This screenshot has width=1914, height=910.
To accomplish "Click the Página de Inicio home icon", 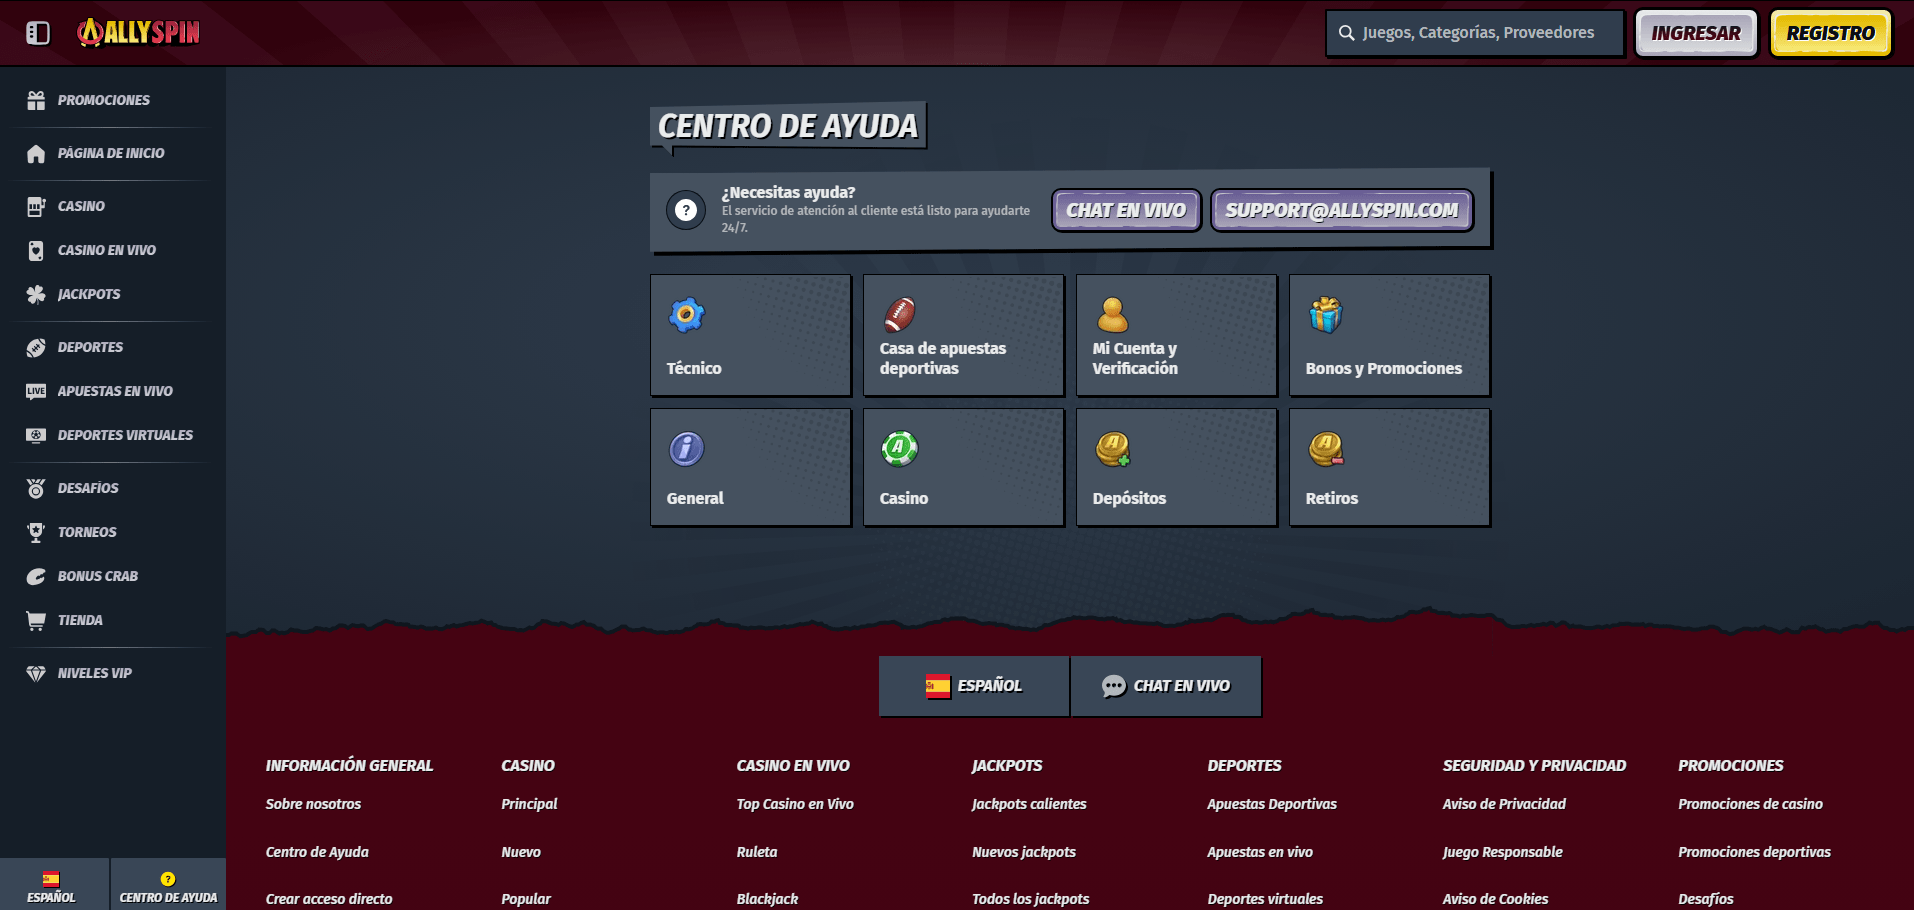I will 36,153.
